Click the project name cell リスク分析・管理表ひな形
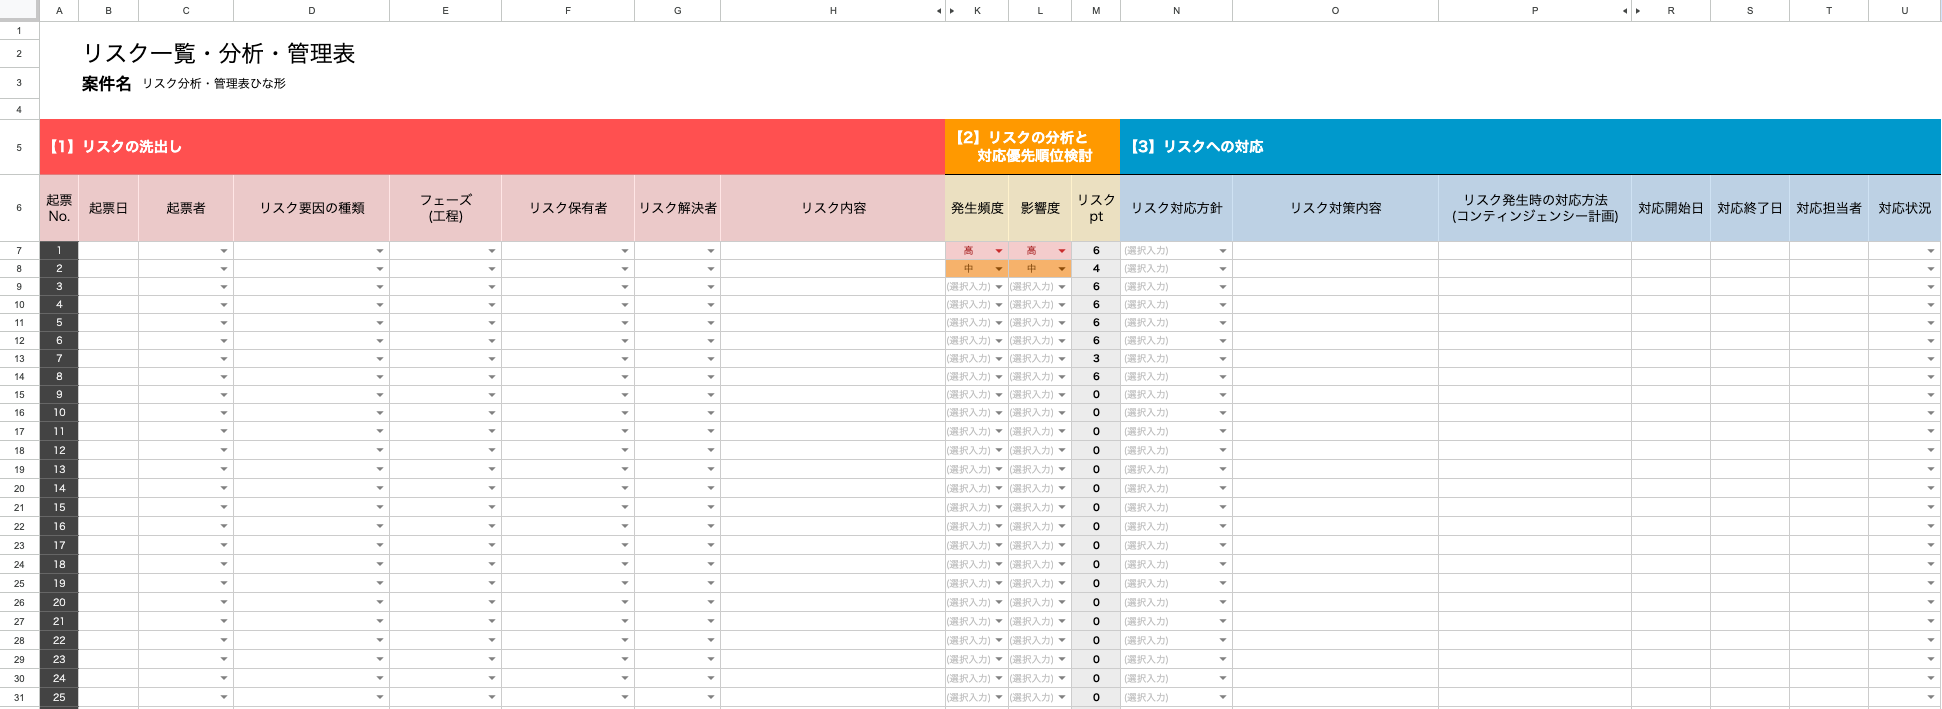This screenshot has height=709, width=1942. point(214,84)
